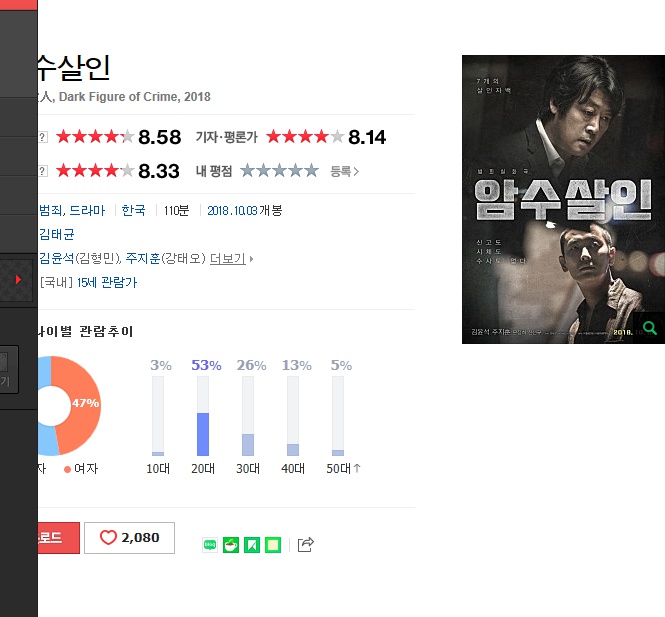Click the magnifier icon on poster
This screenshot has width=665, height=617.
pos(649,327)
